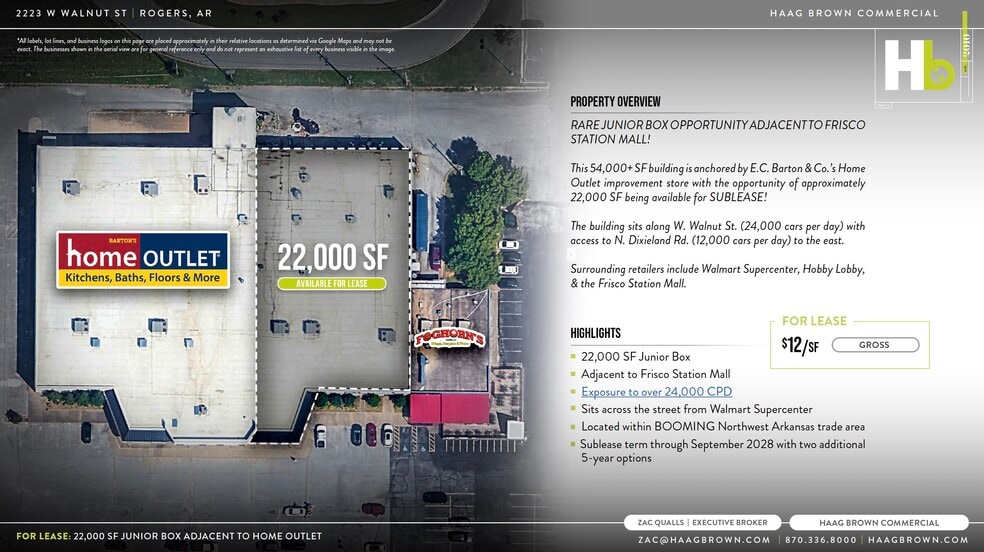This screenshot has height=552, width=984.
Task: Open the Exposure to over 24,000 CPD link
Action: (656, 392)
